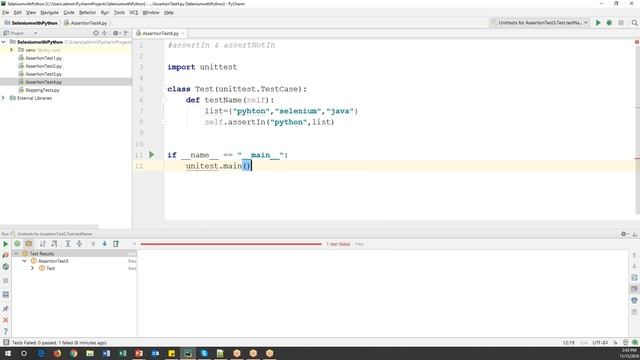Collapse Test Results root node

(16, 253)
